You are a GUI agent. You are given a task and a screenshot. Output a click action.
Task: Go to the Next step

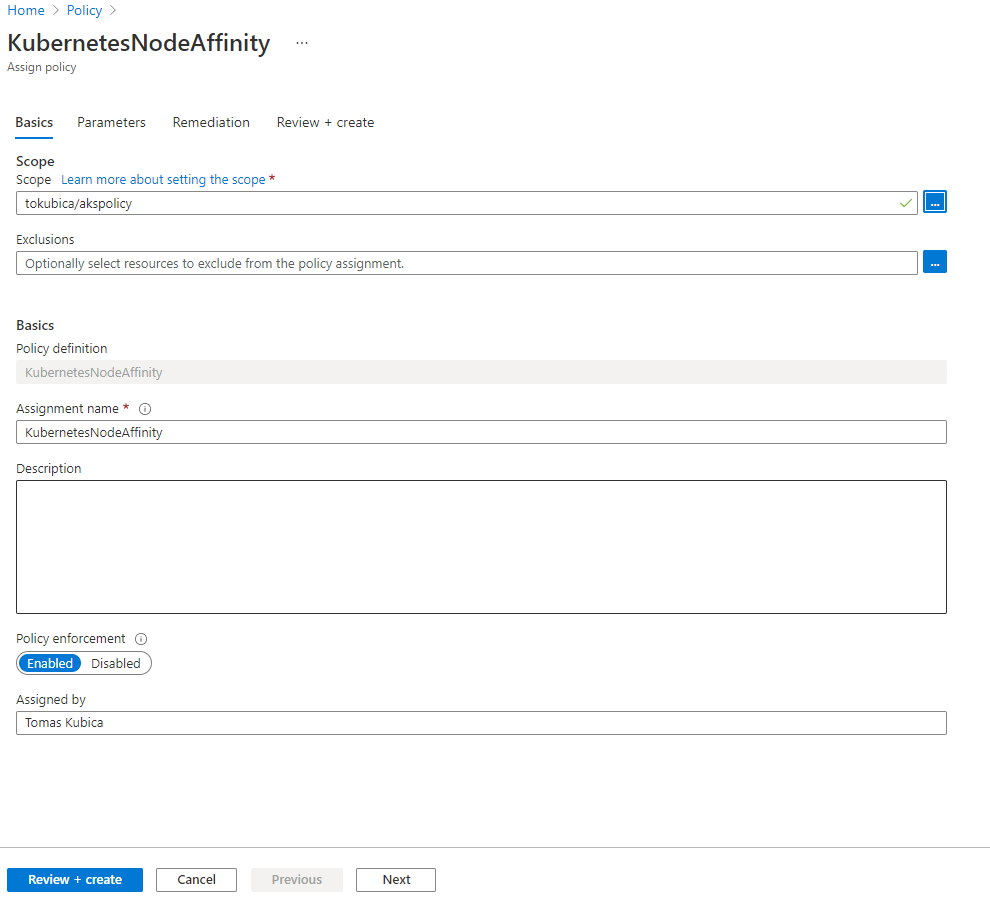396,880
